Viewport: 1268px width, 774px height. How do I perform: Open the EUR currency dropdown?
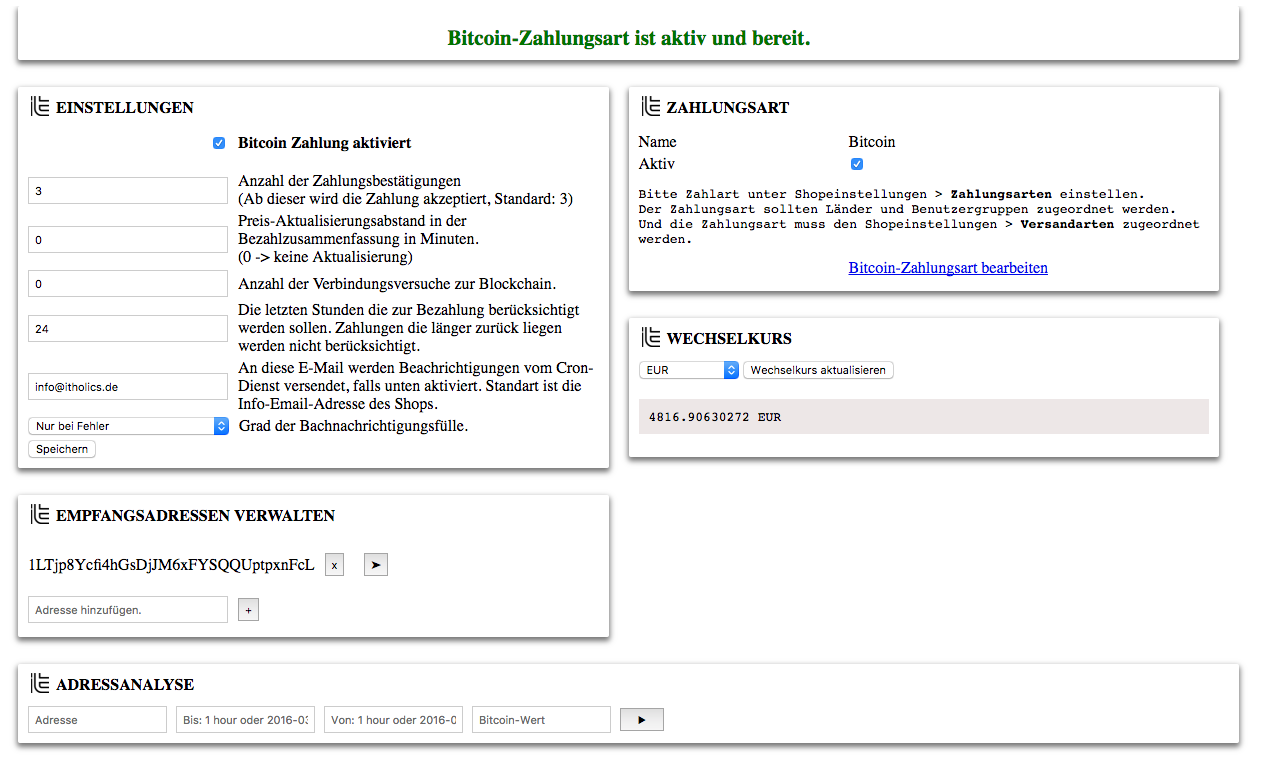click(688, 370)
